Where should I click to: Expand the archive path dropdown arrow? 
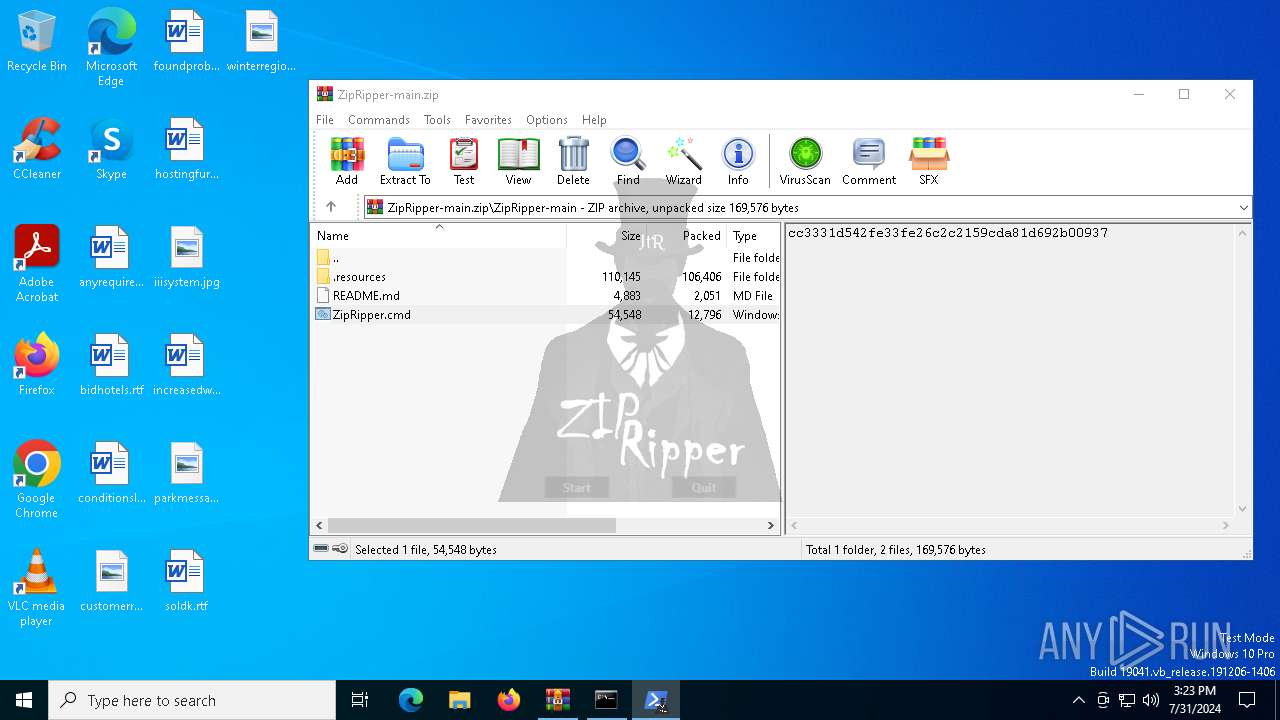coord(1243,208)
